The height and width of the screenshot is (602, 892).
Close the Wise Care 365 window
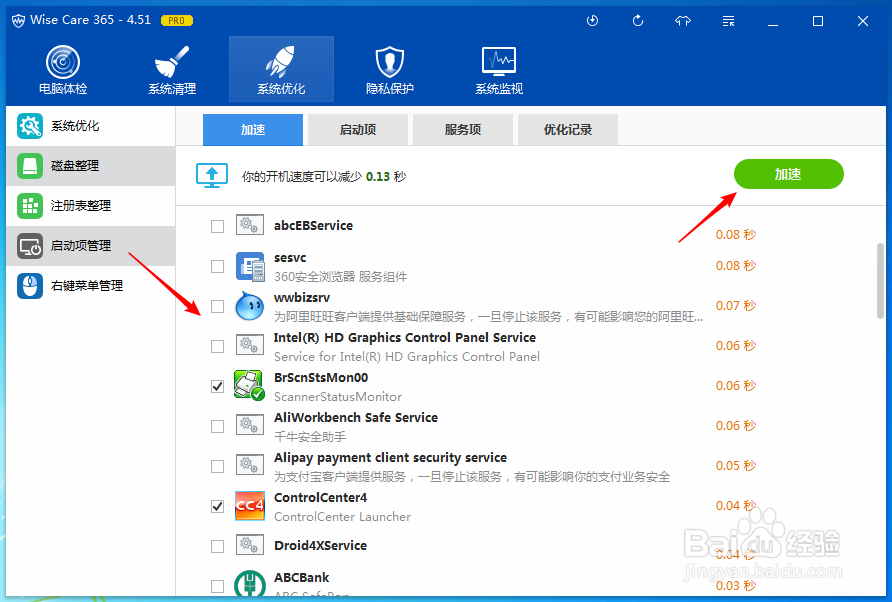coord(862,21)
